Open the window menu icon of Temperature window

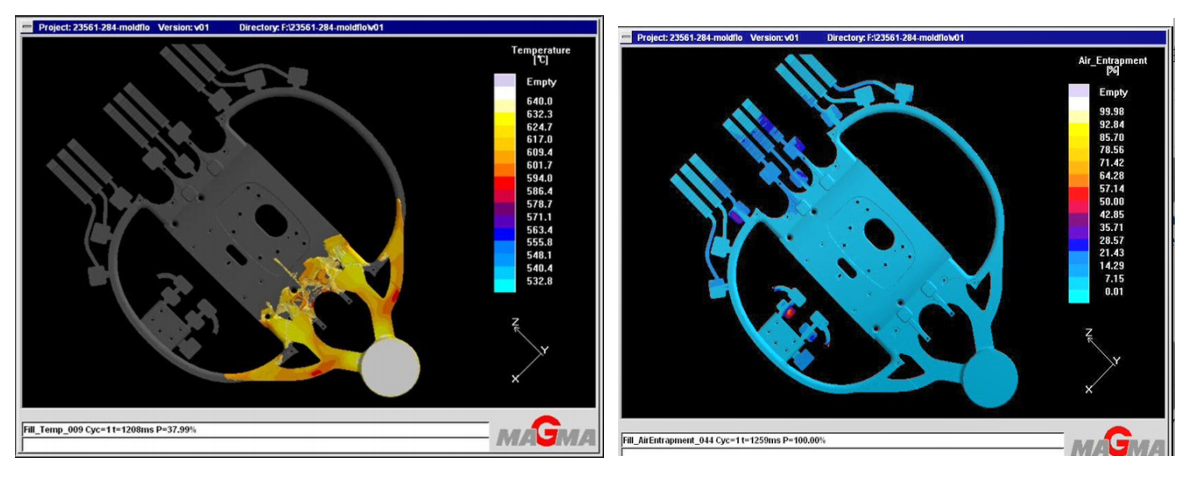pos(27,27)
